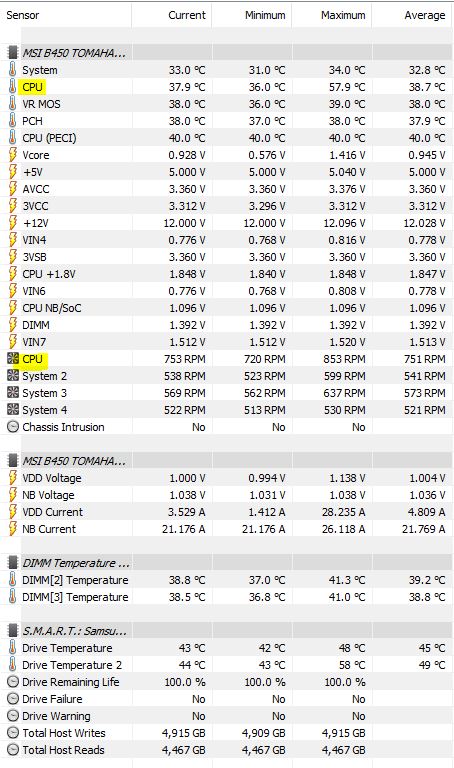Select the Vcore sensor row label
454x768 pixels.
(36, 155)
